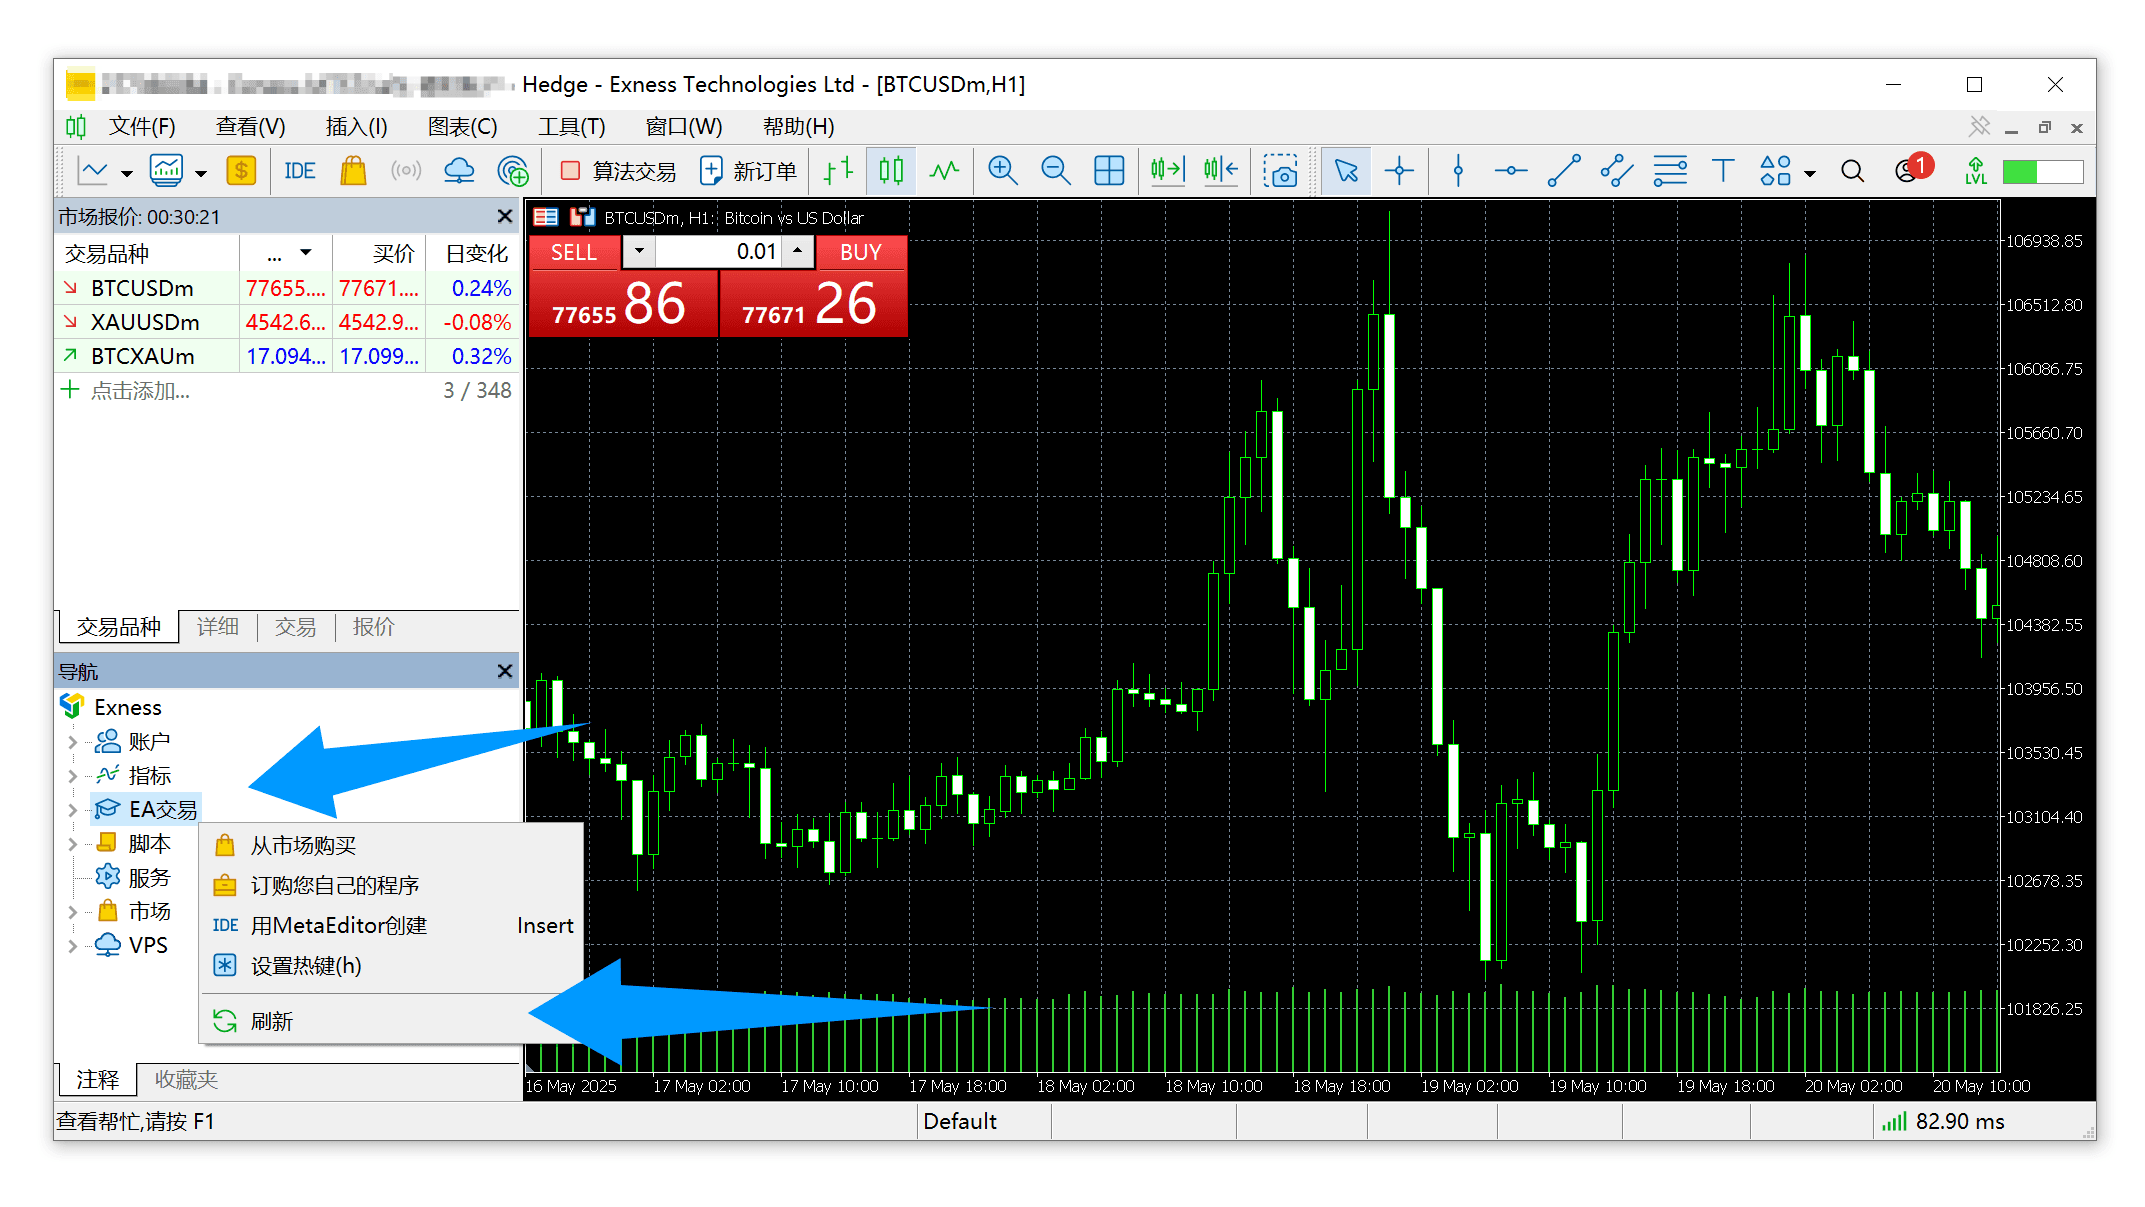Open depth of market icon on chart

pyautogui.click(x=545, y=217)
